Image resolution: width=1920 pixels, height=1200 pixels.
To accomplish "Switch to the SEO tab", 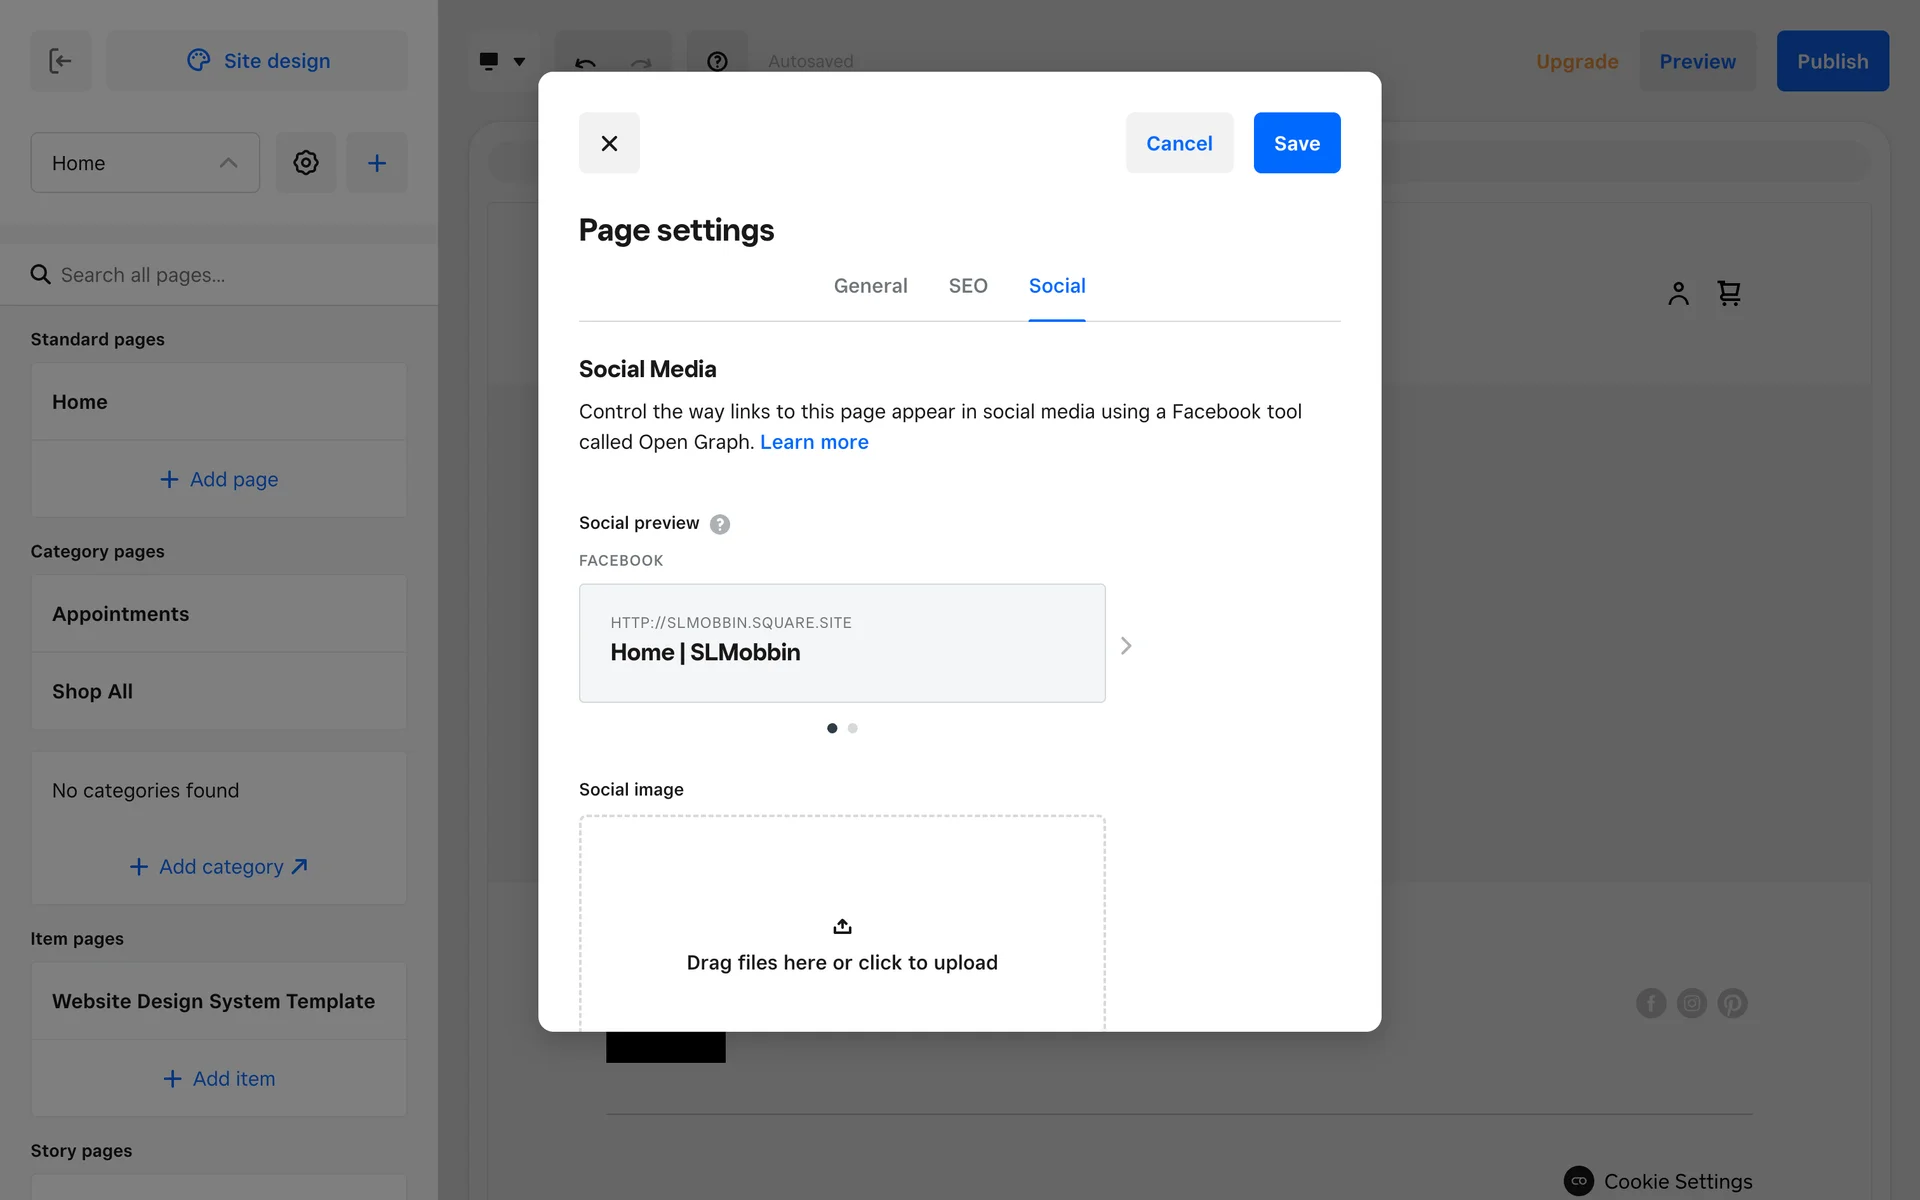I will coord(967,286).
